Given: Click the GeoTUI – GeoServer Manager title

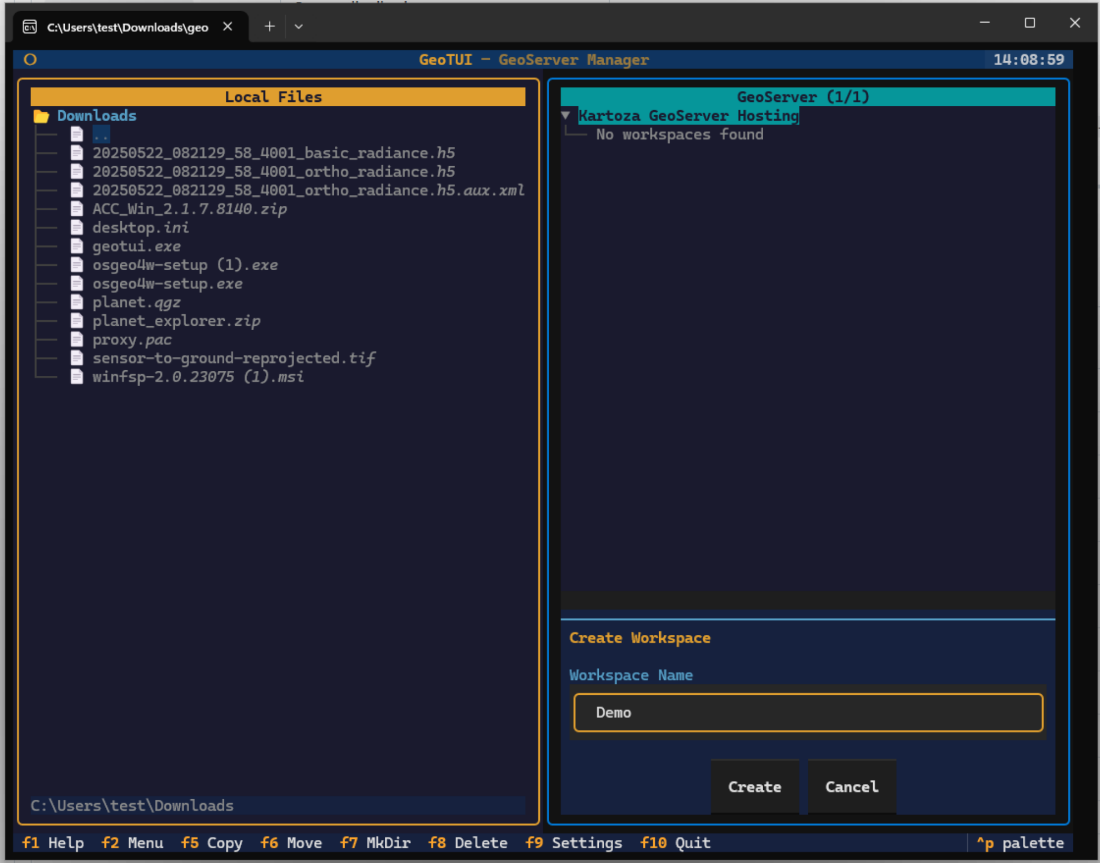Looking at the screenshot, I should 534,60.
